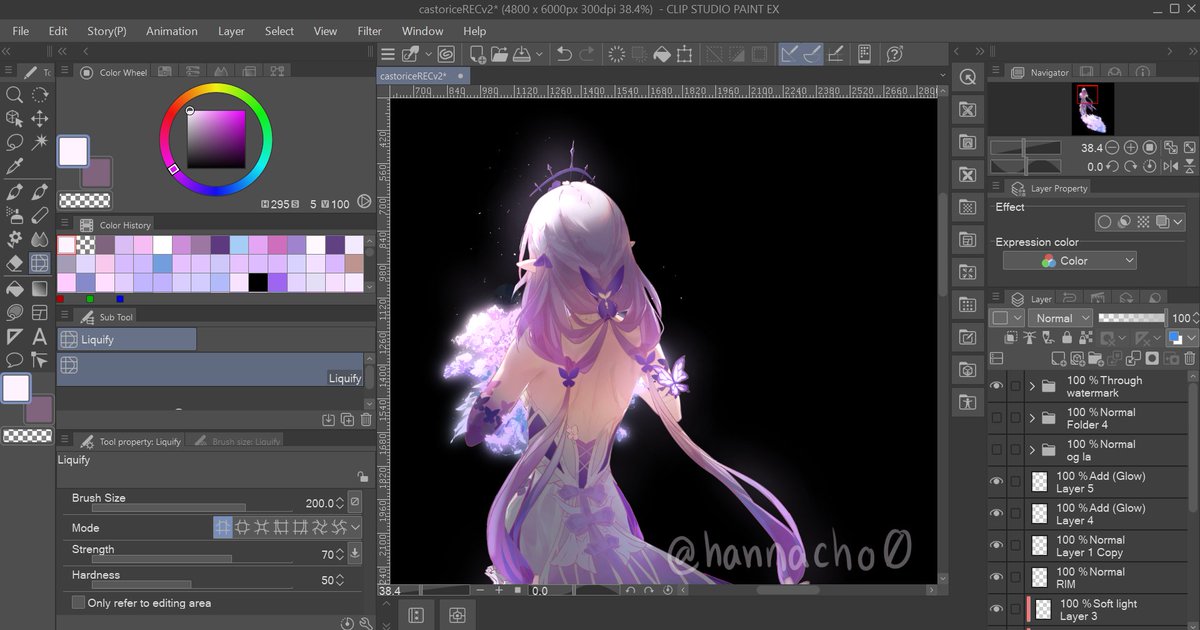Open the layer effect options dropdown arrow

coord(1176,222)
